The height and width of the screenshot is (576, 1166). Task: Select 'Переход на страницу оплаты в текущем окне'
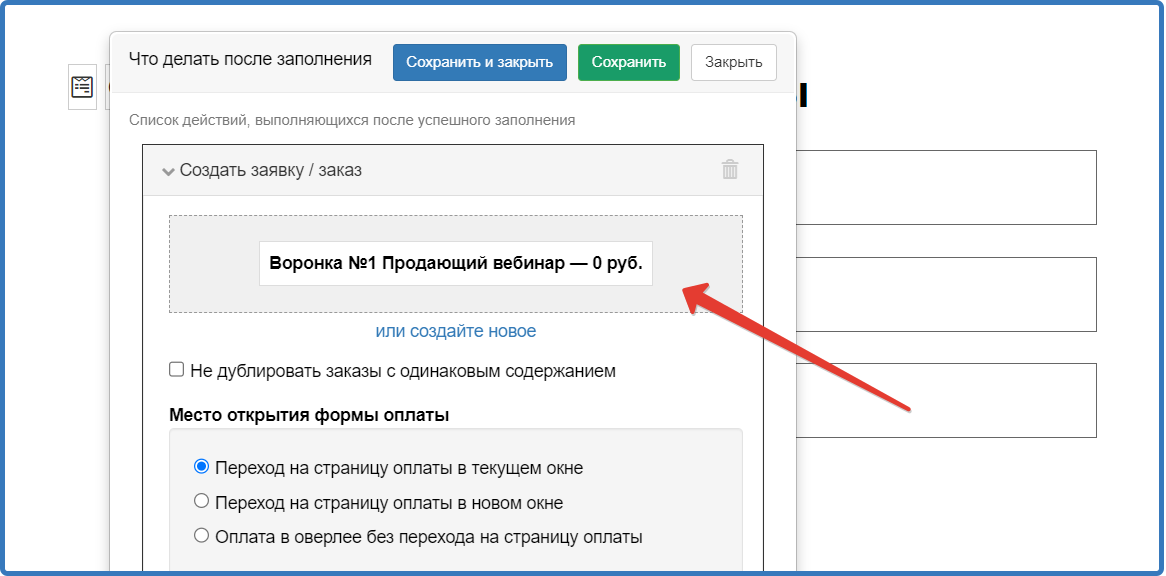(201, 467)
